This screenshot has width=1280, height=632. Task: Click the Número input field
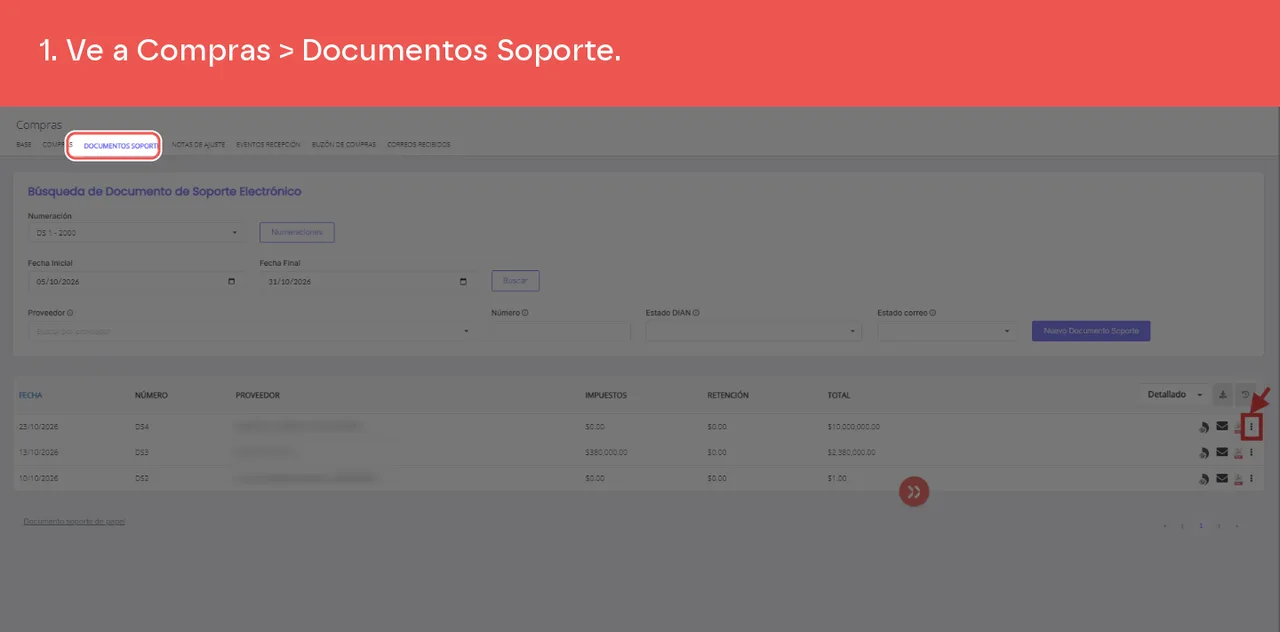(x=561, y=331)
